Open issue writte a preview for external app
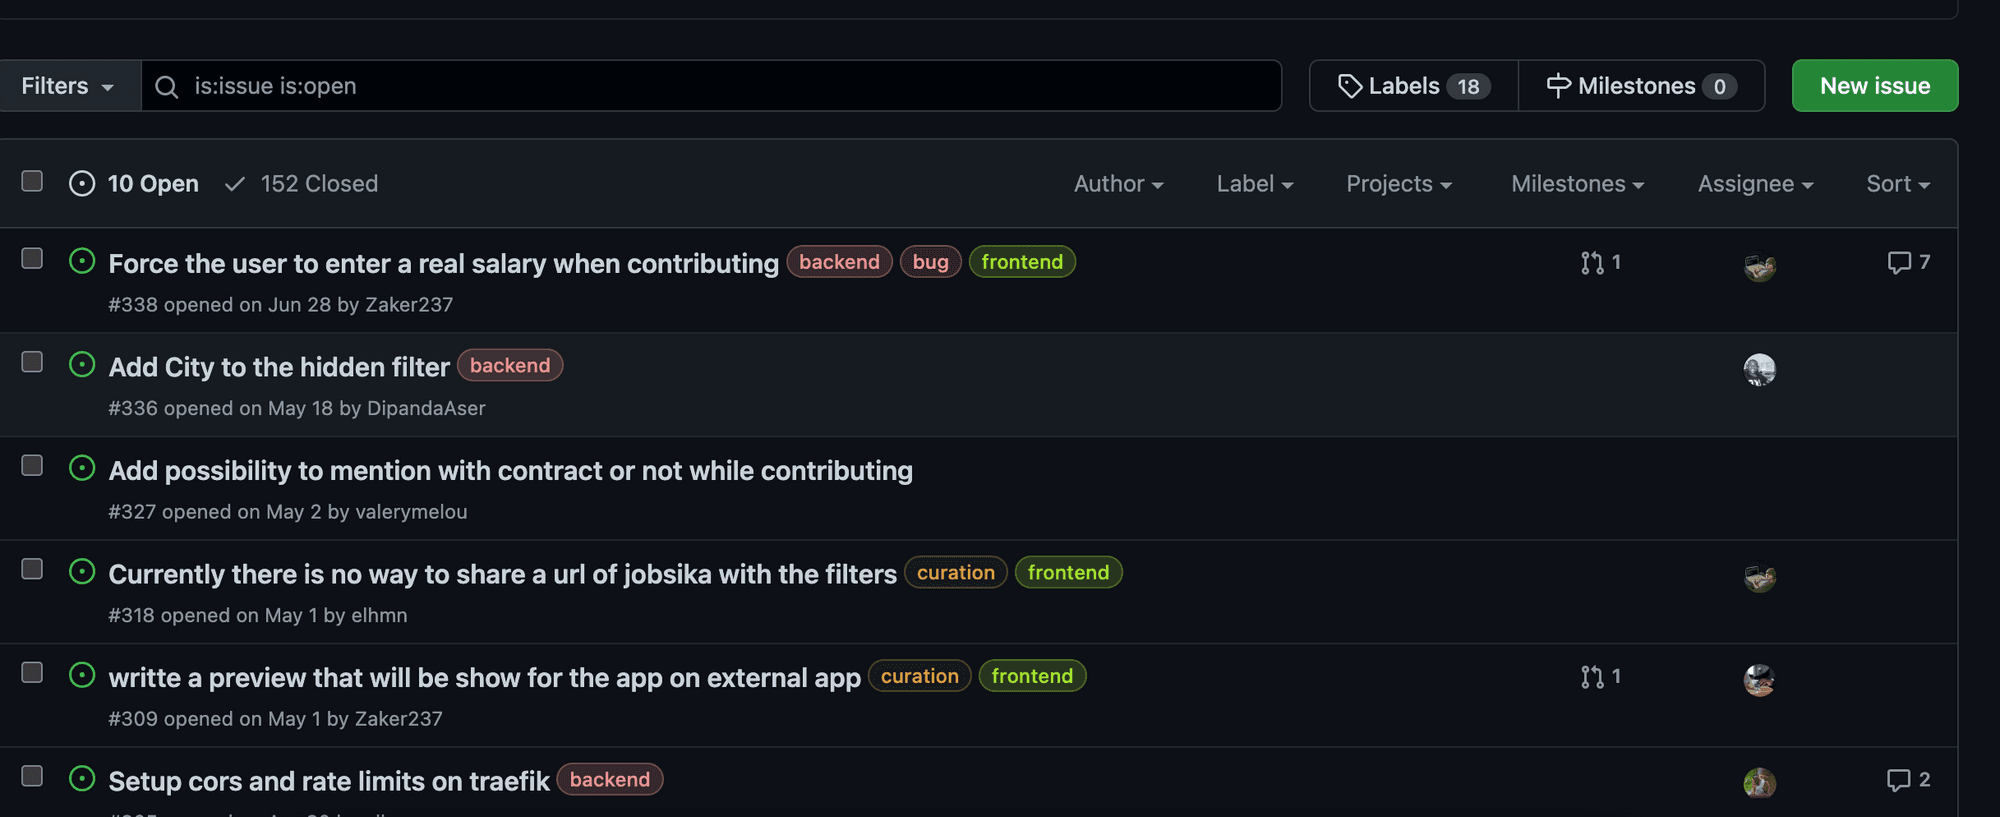 484,678
